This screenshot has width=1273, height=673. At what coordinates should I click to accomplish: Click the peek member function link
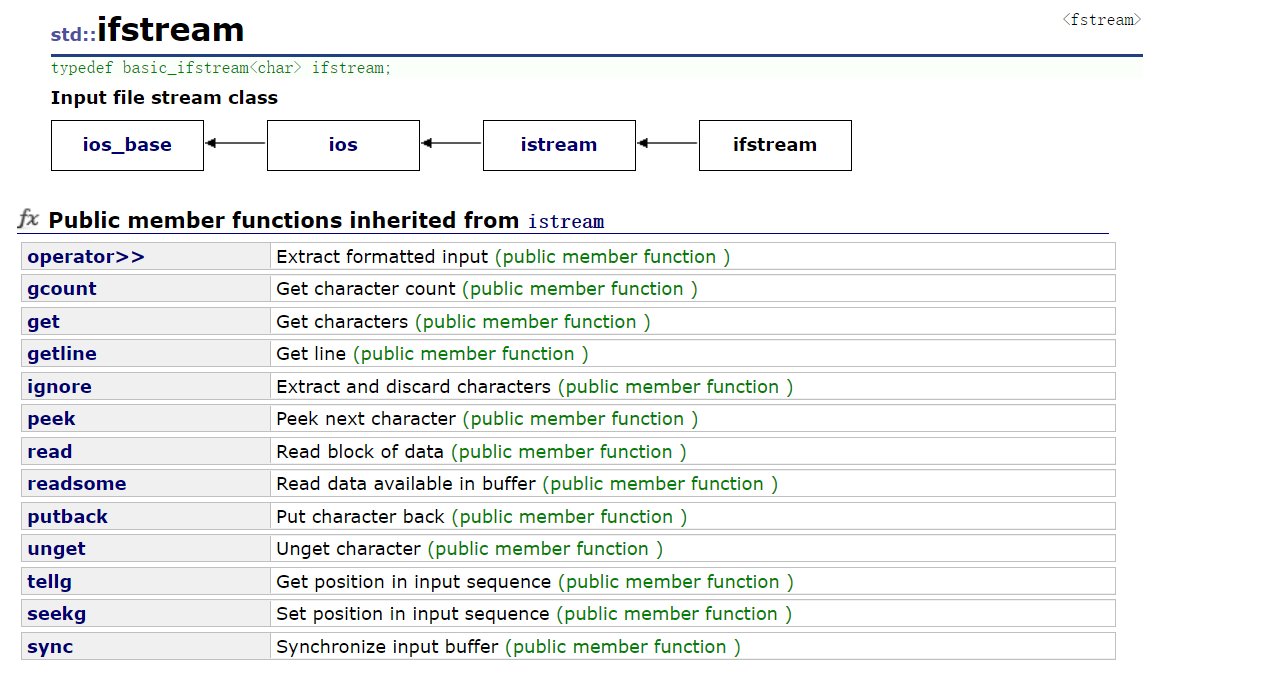pyautogui.click(x=50, y=418)
